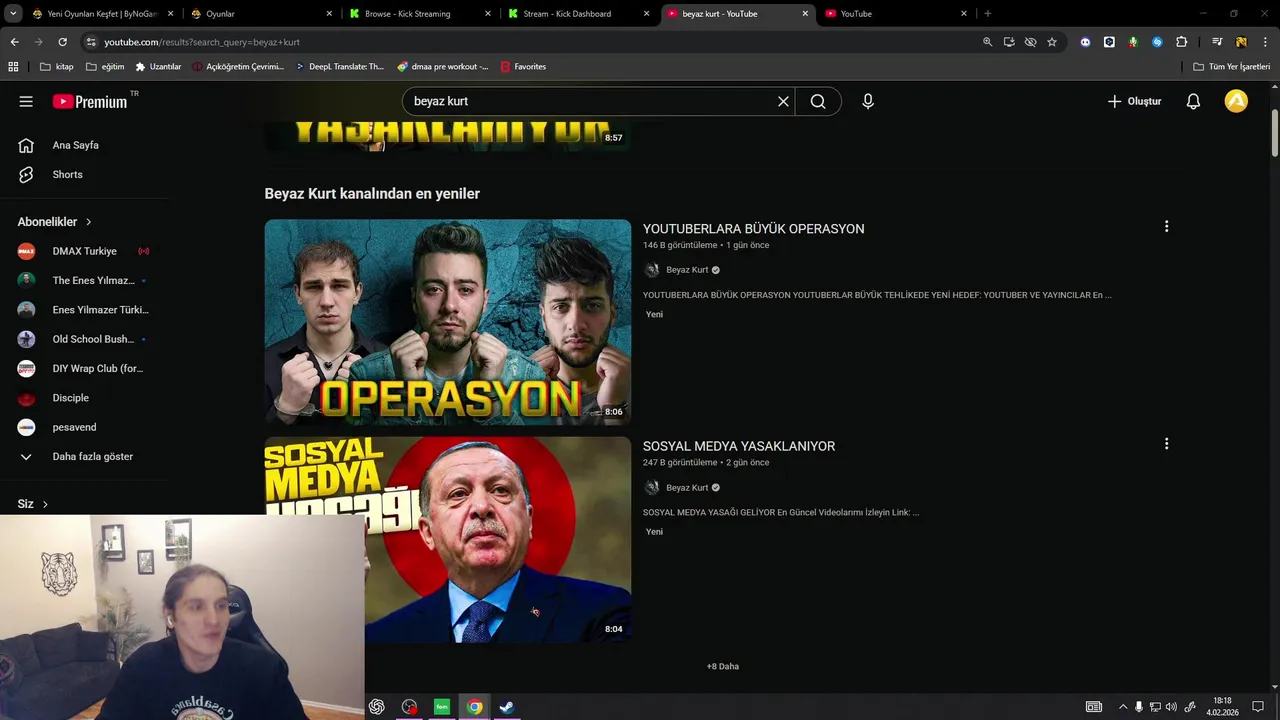Expand the Abonelikler section chevron
The image size is (1280, 720).
coord(88,222)
